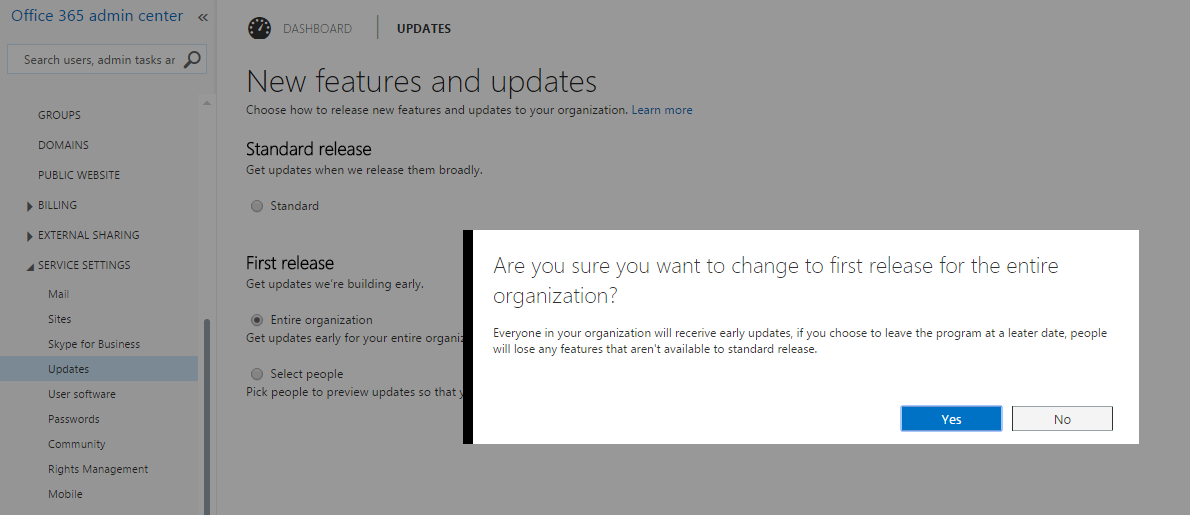This screenshot has height=515, width=1190.
Task: Click the dialog's 'Are you sure' heading
Action: pyautogui.click(x=776, y=280)
